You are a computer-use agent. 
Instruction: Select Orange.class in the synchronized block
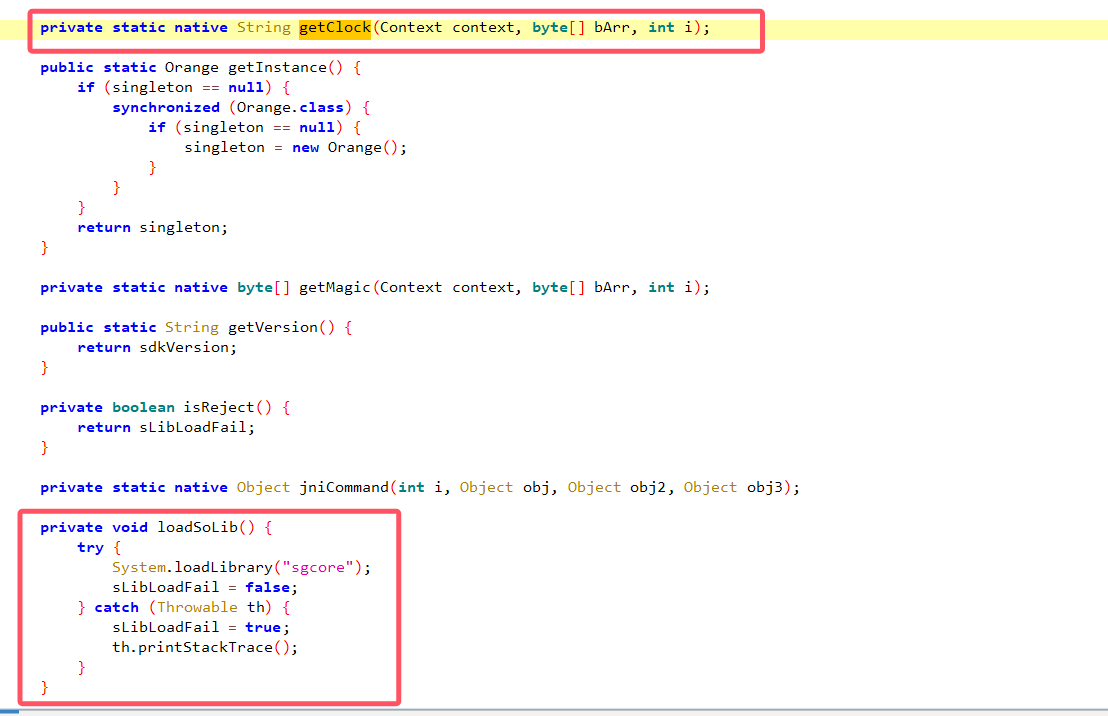(290, 107)
